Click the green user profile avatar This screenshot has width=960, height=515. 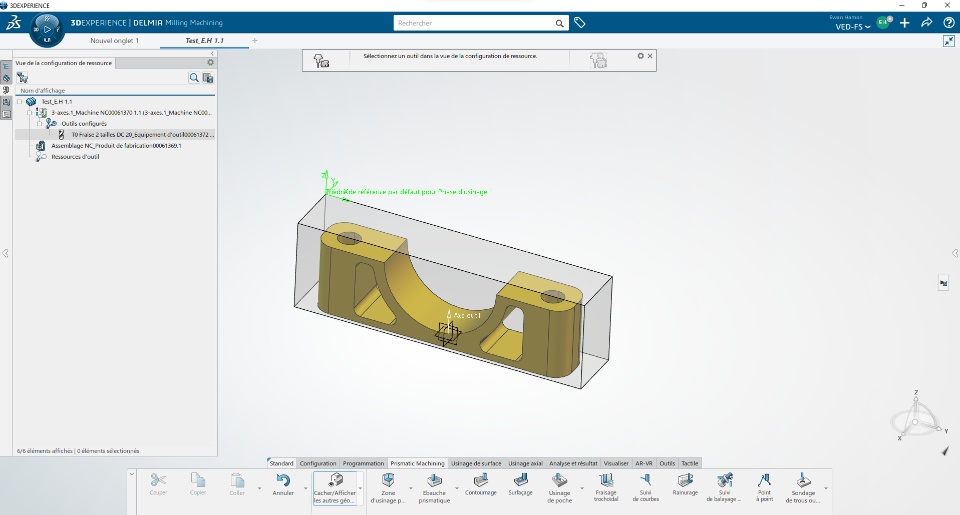pyautogui.click(x=883, y=23)
